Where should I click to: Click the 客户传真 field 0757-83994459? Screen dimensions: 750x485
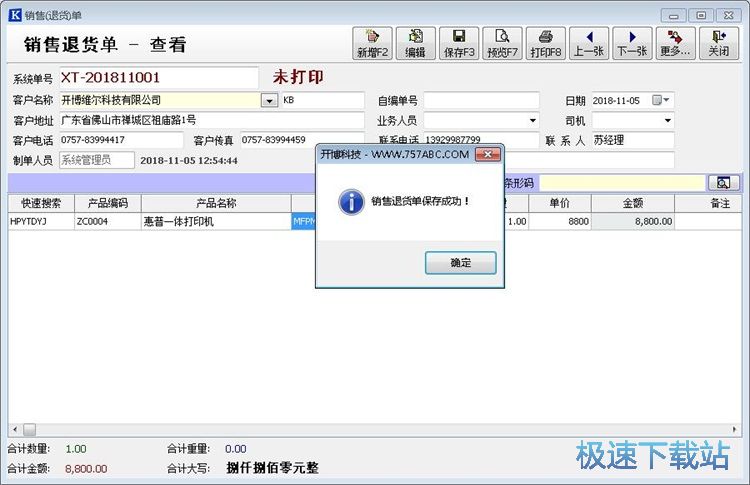[x=302, y=140]
